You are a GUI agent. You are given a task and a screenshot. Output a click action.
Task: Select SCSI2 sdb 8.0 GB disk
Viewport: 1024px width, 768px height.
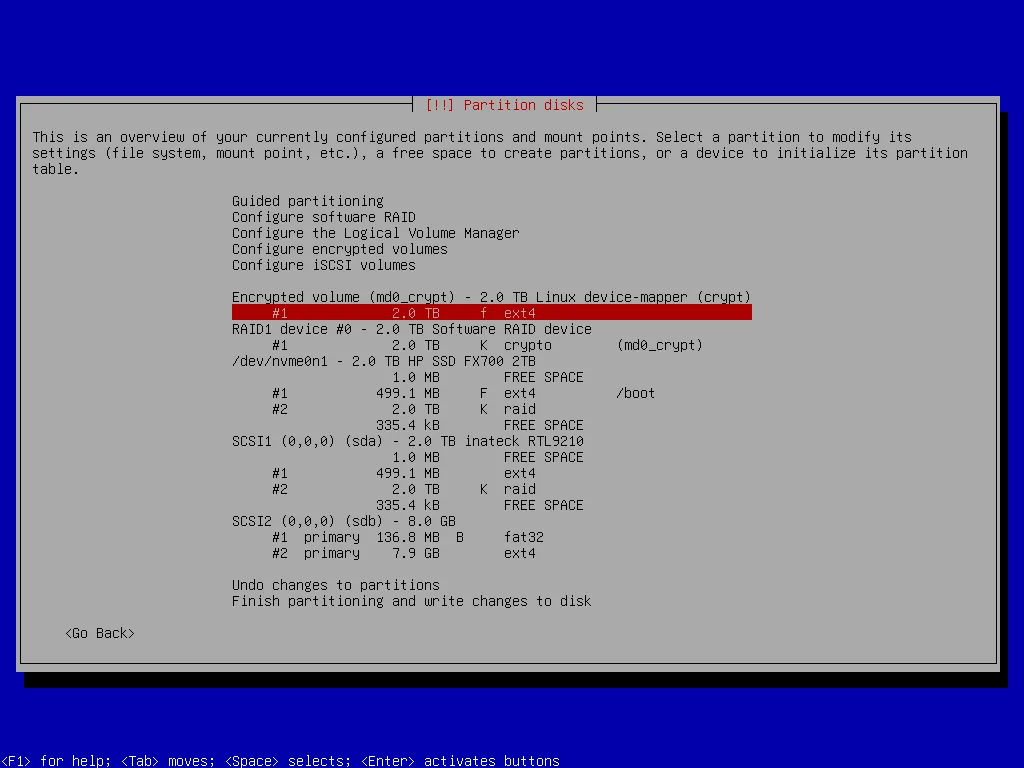pos(343,521)
